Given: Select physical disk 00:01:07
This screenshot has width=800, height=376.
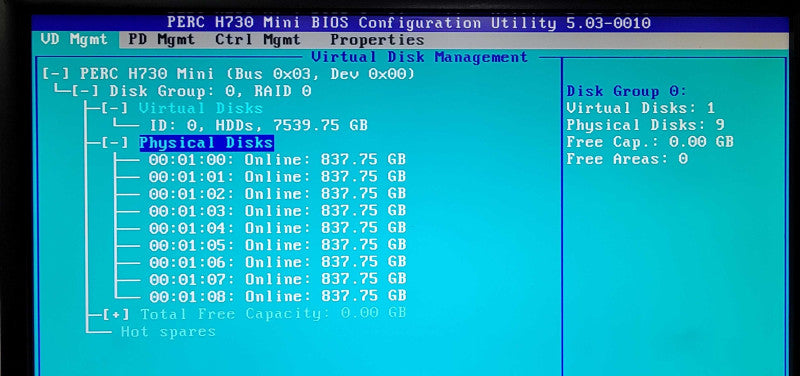Looking at the screenshot, I should pyautogui.click(x=278, y=279).
